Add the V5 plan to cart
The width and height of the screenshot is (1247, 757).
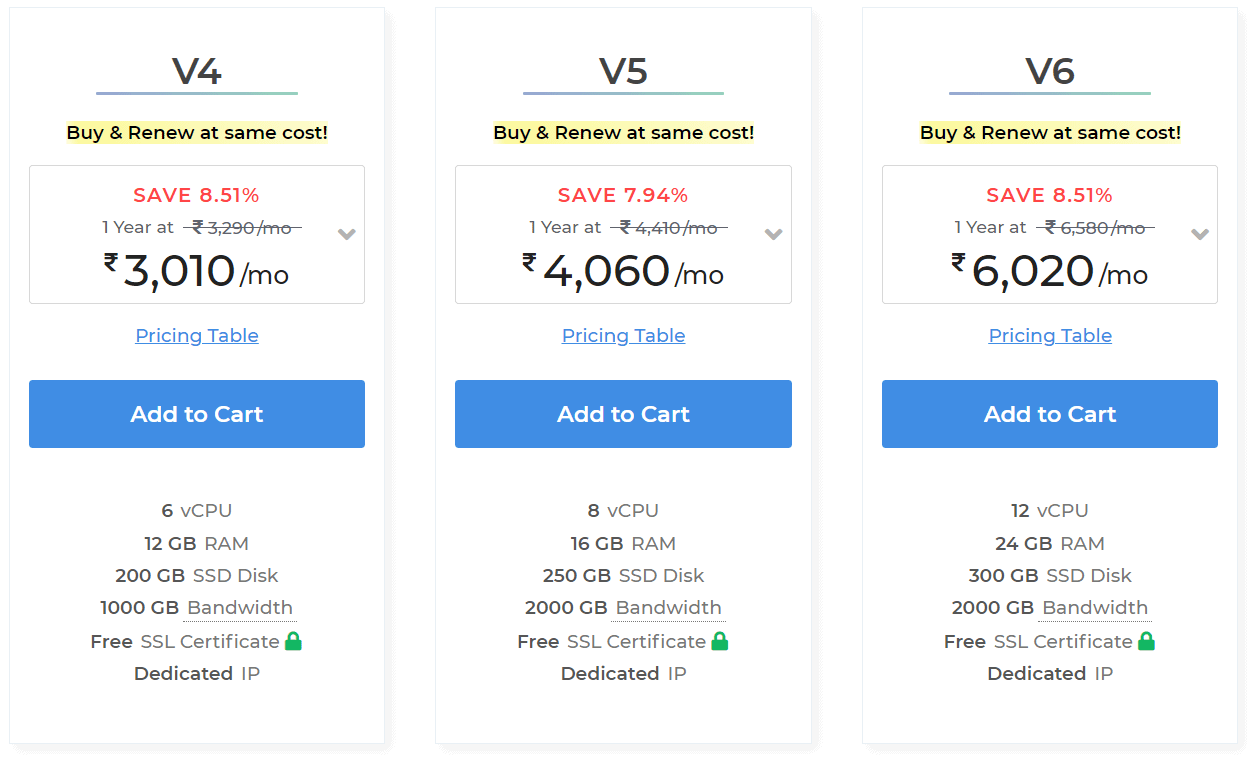click(623, 414)
